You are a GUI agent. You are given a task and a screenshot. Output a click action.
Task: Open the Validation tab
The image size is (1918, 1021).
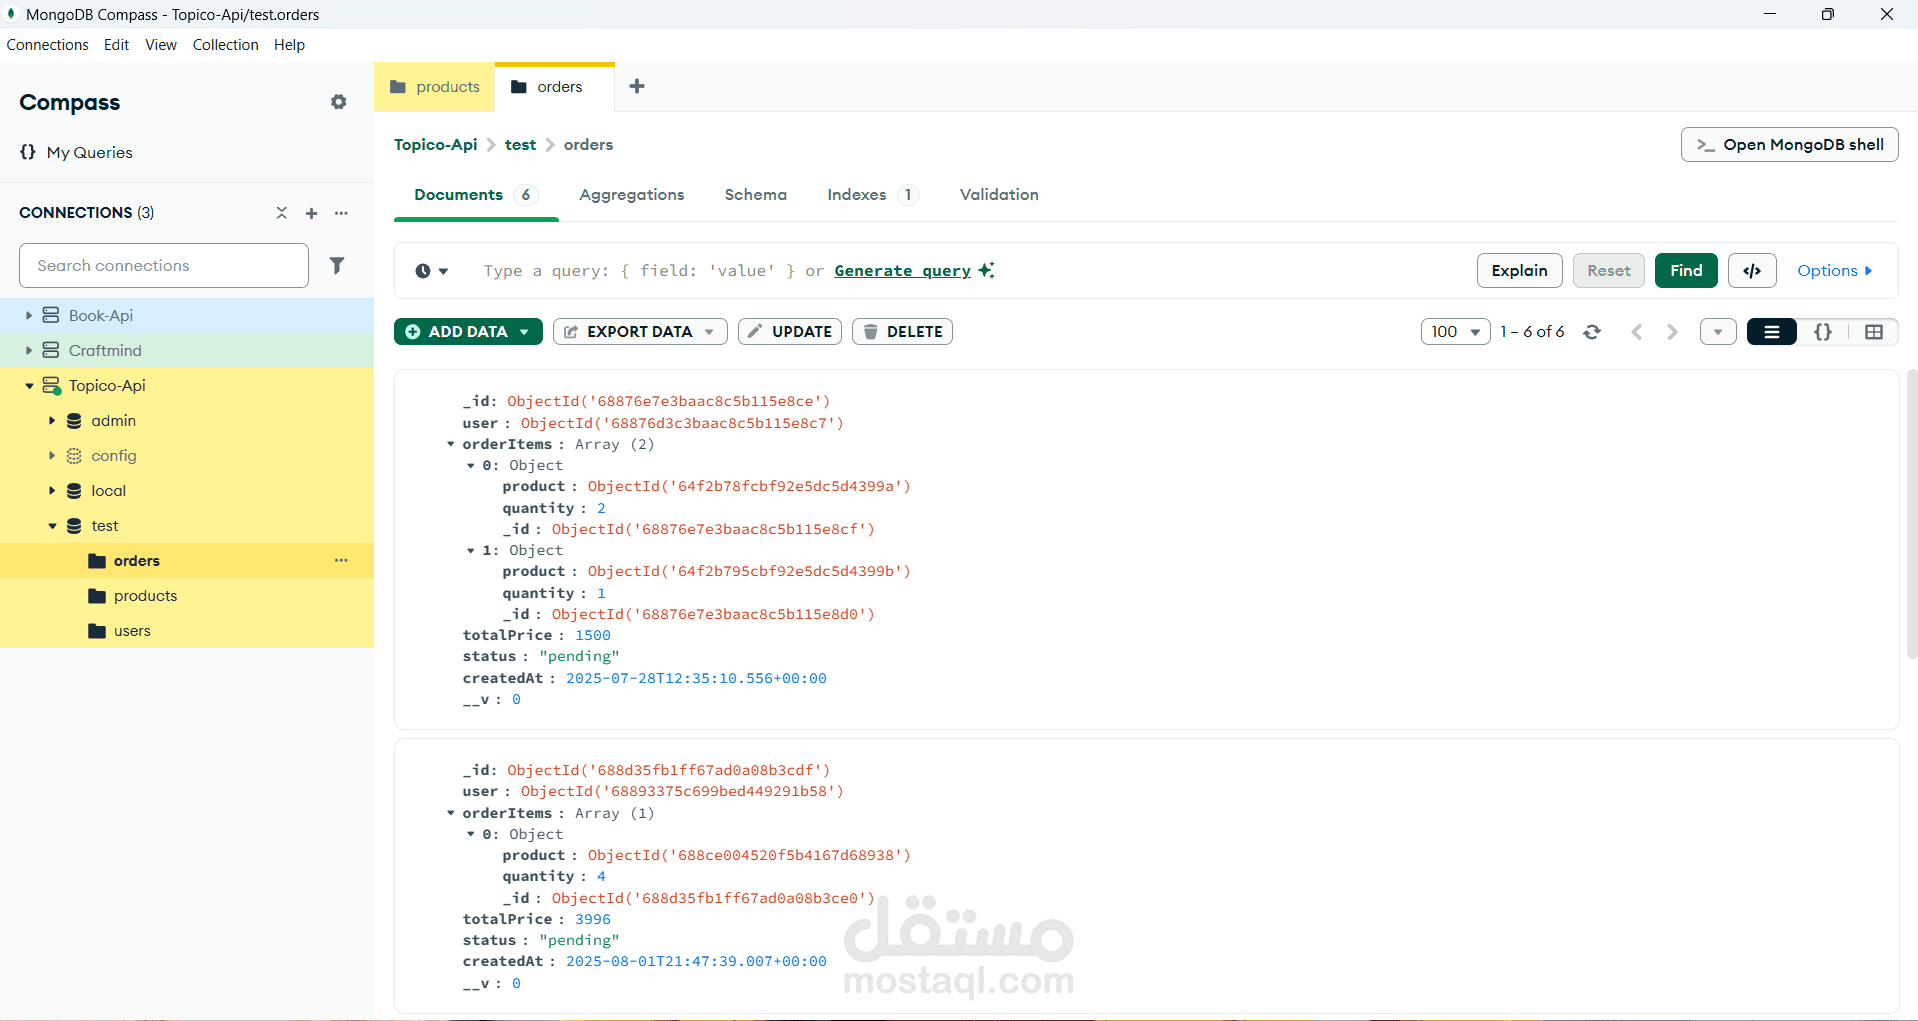pos(999,195)
